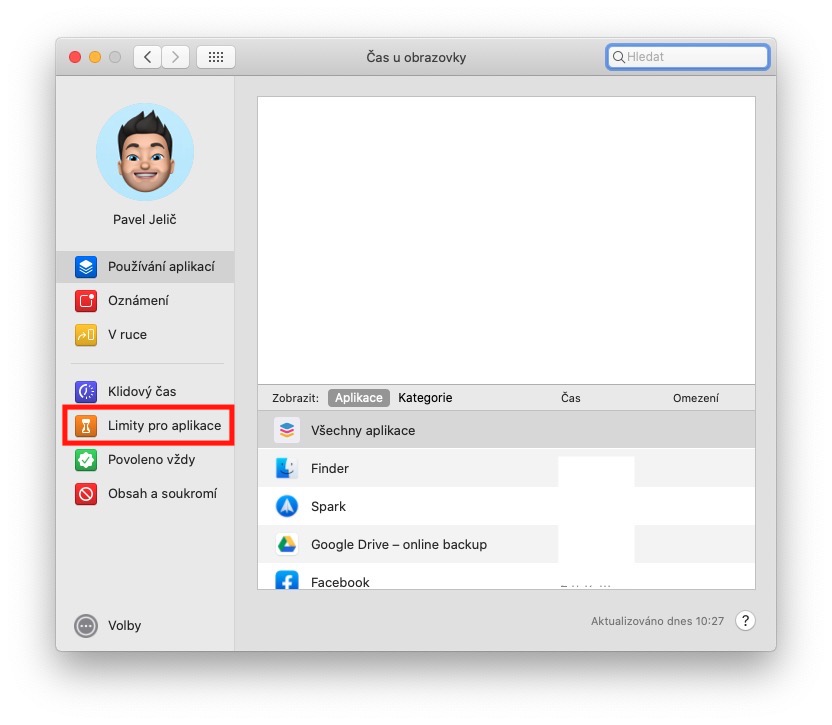
Task: Select the Finder row
Action: (x=506, y=468)
